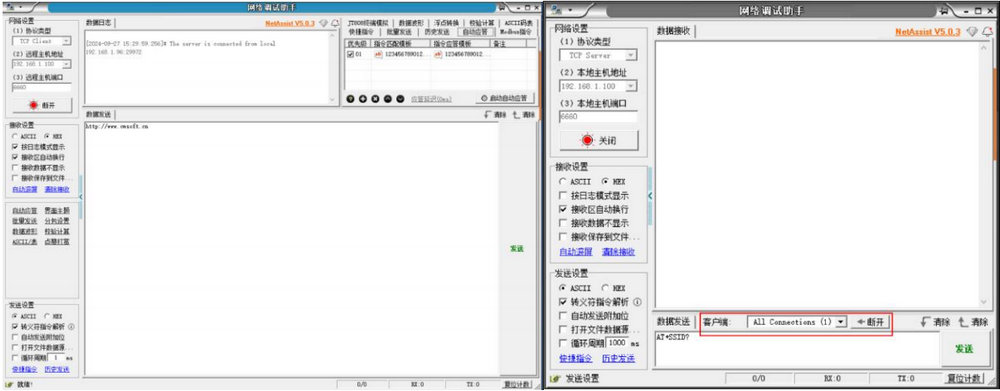Click app logo icon in TCP Client title bar
The image size is (1000, 391).
tap(10, 7)
